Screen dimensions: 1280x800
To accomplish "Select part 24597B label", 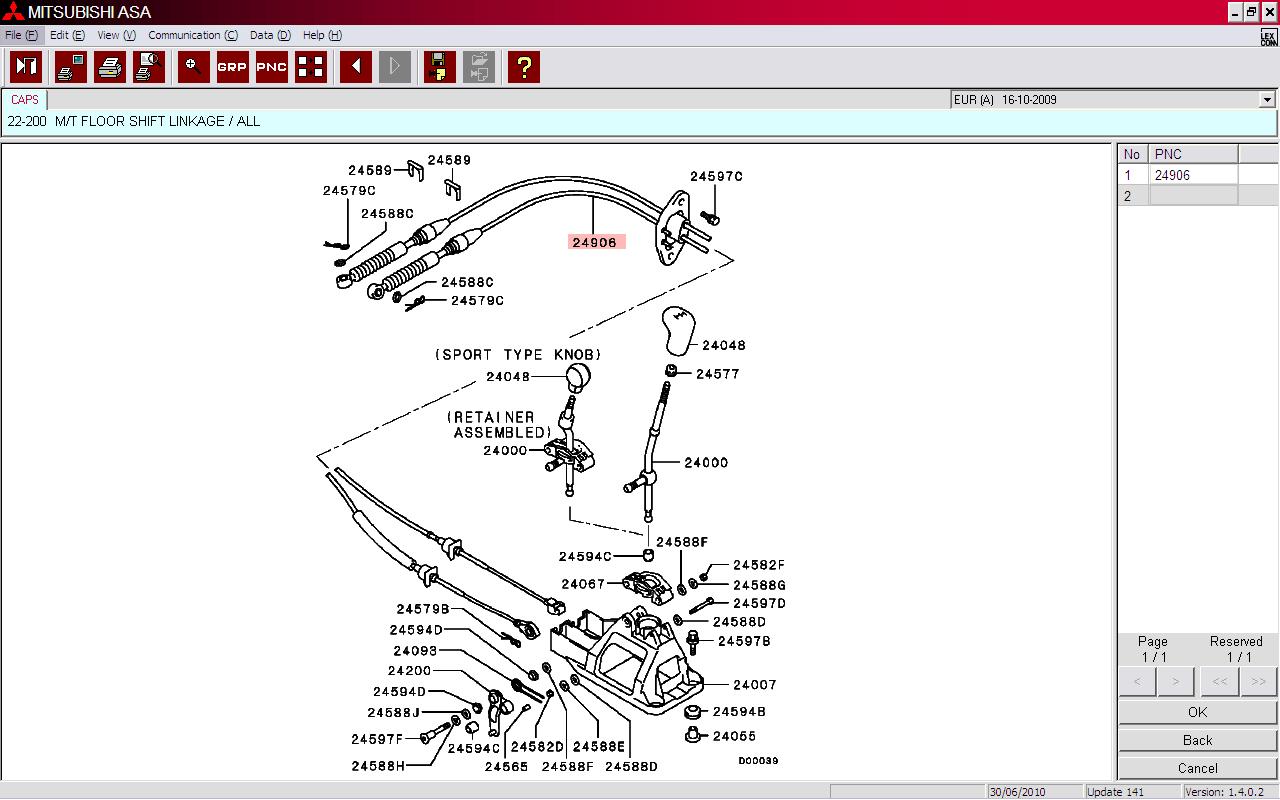I will click(745, 641).
